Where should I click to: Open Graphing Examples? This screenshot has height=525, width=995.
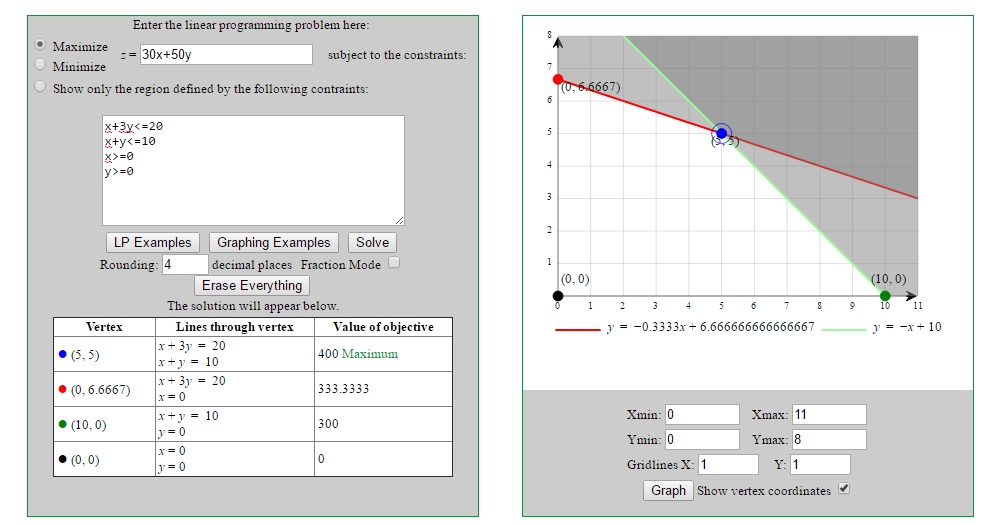tap(273, 242)
